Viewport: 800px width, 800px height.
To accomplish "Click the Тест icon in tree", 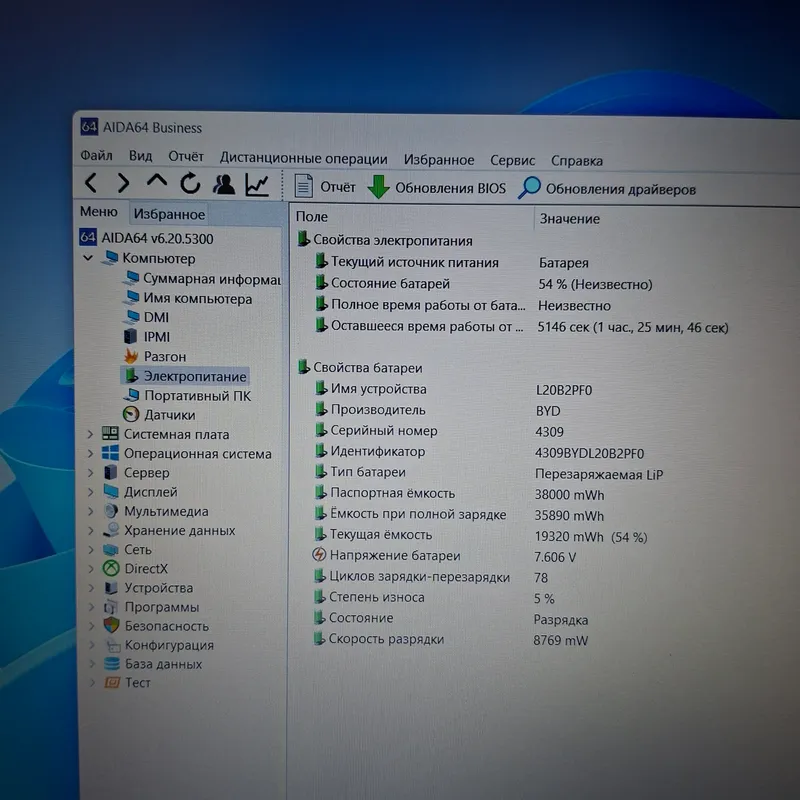I will click(x=112, y=682).
